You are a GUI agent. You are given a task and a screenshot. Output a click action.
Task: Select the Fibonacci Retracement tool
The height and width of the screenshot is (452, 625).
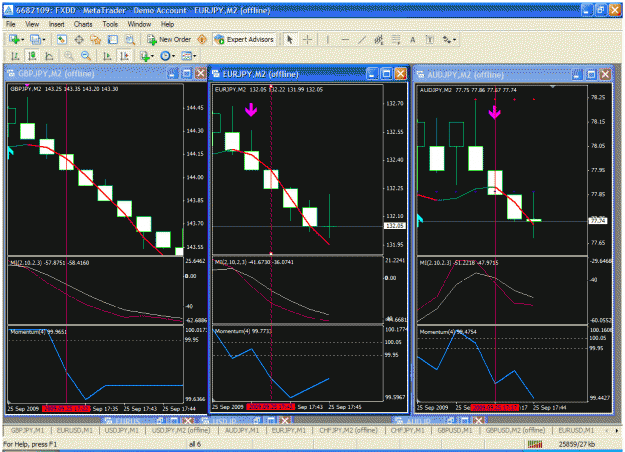coord(396,39)
